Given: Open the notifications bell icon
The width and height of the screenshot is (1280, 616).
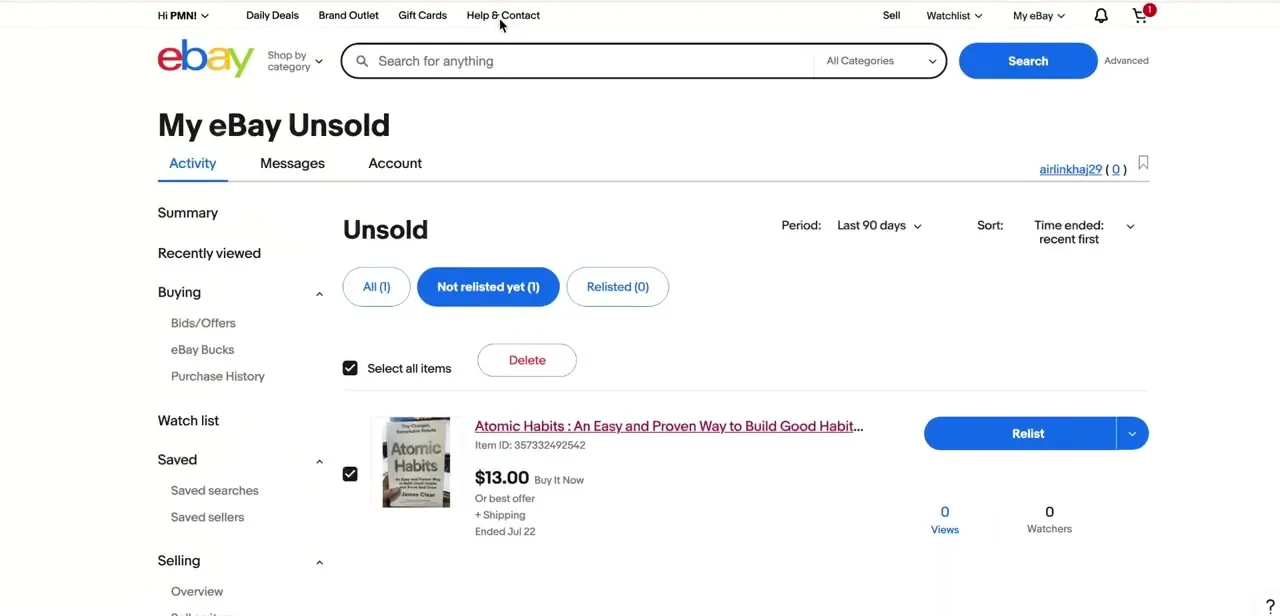Looking at the screenshot, I should (1101, 16).
